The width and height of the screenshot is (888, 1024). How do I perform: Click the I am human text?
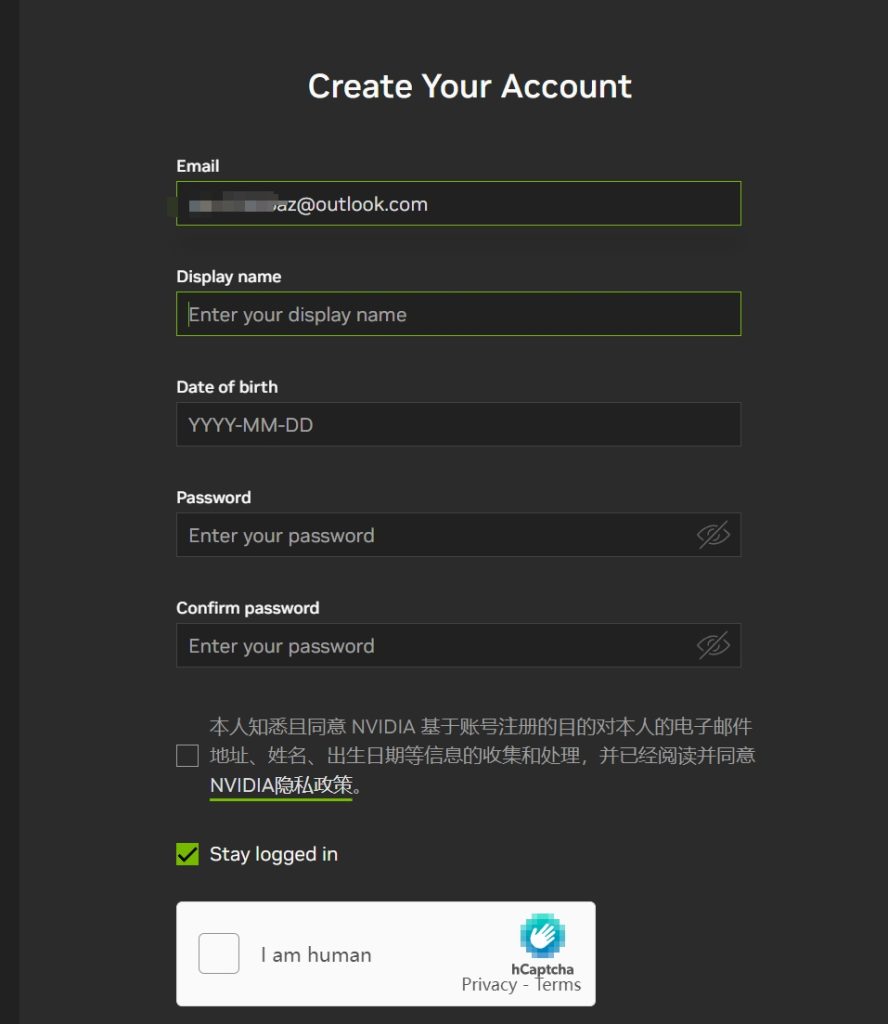point(316,955)
